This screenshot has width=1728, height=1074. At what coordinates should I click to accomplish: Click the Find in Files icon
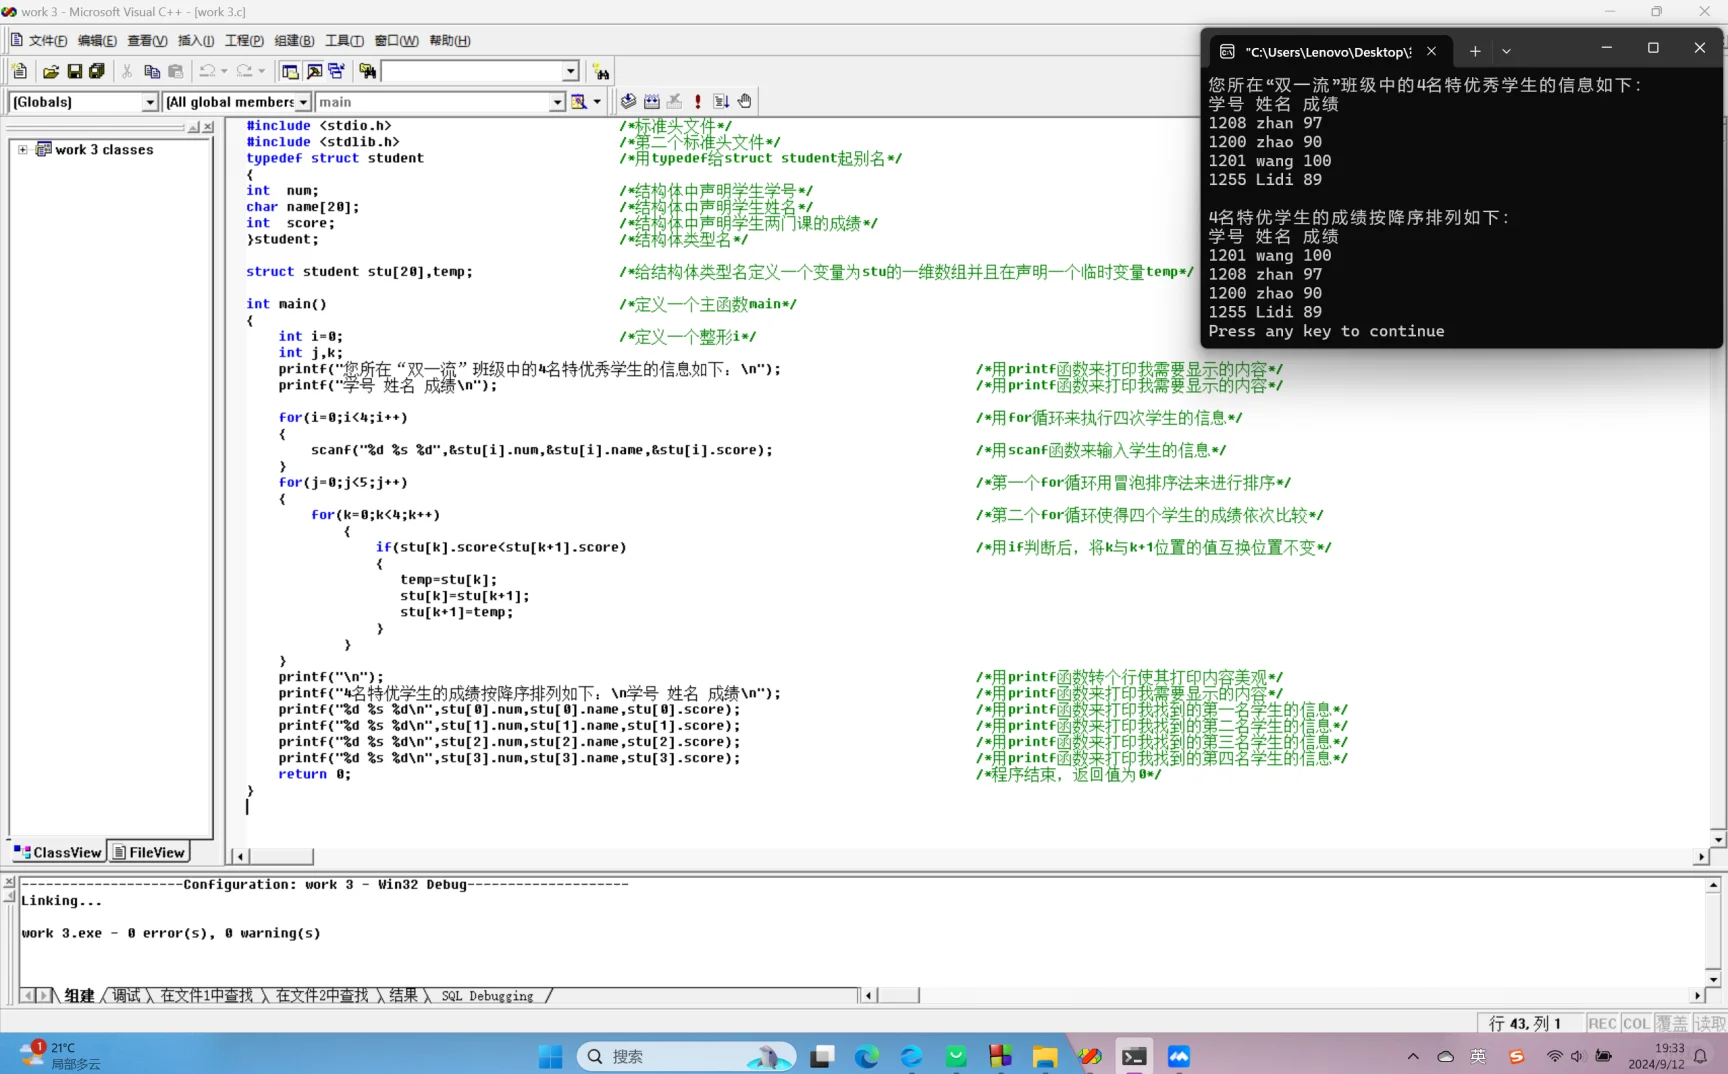367,71
